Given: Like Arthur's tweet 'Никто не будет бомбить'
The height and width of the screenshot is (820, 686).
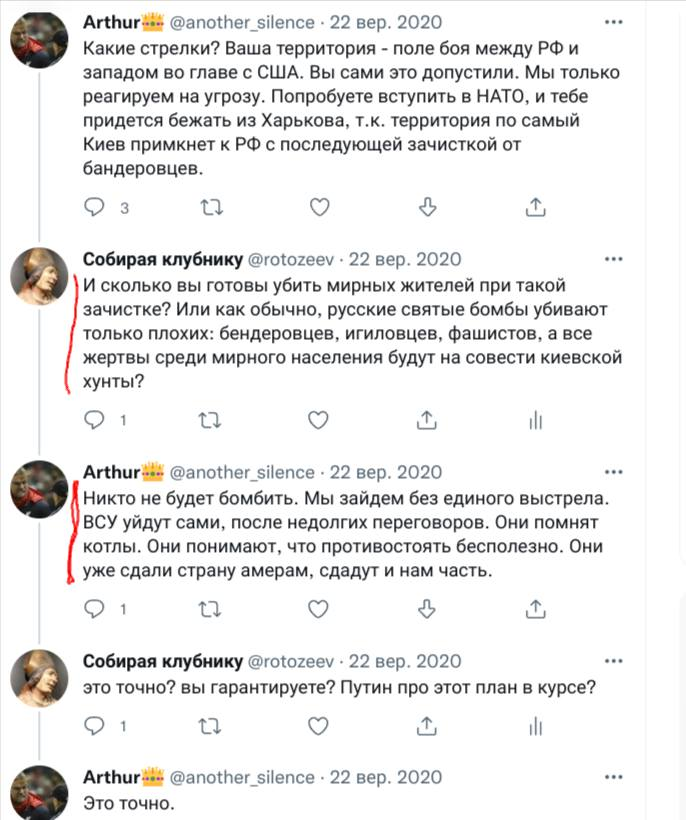Looking at the screenshot, I should [x=318, y=609].
